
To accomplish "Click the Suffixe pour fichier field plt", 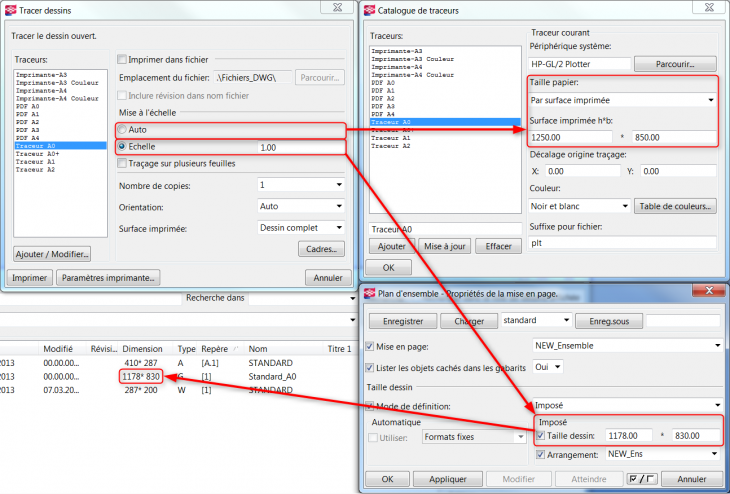I will [622, 243].
